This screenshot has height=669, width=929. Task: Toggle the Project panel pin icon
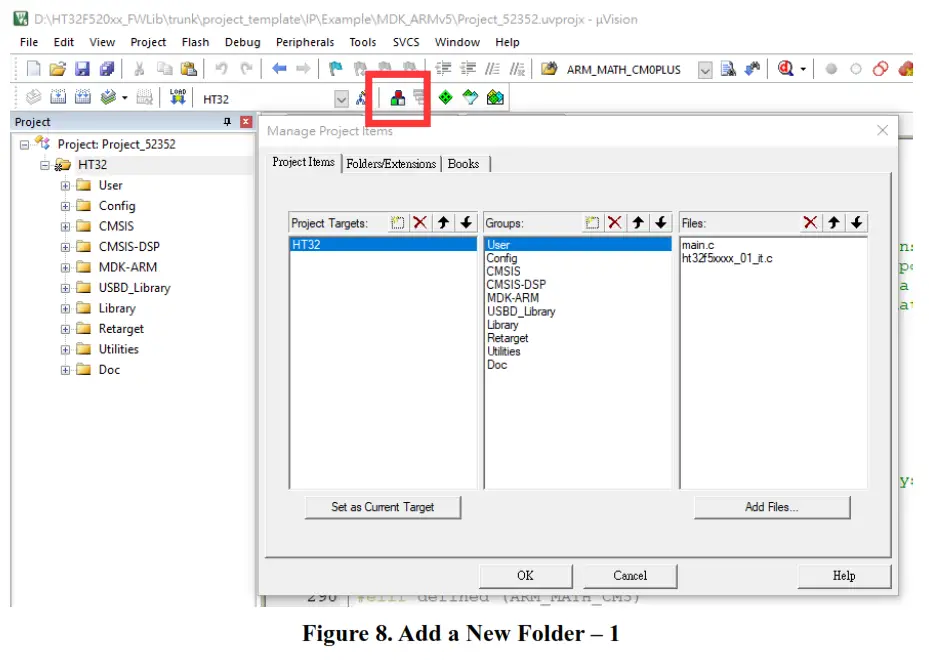[x=227, y=121]
